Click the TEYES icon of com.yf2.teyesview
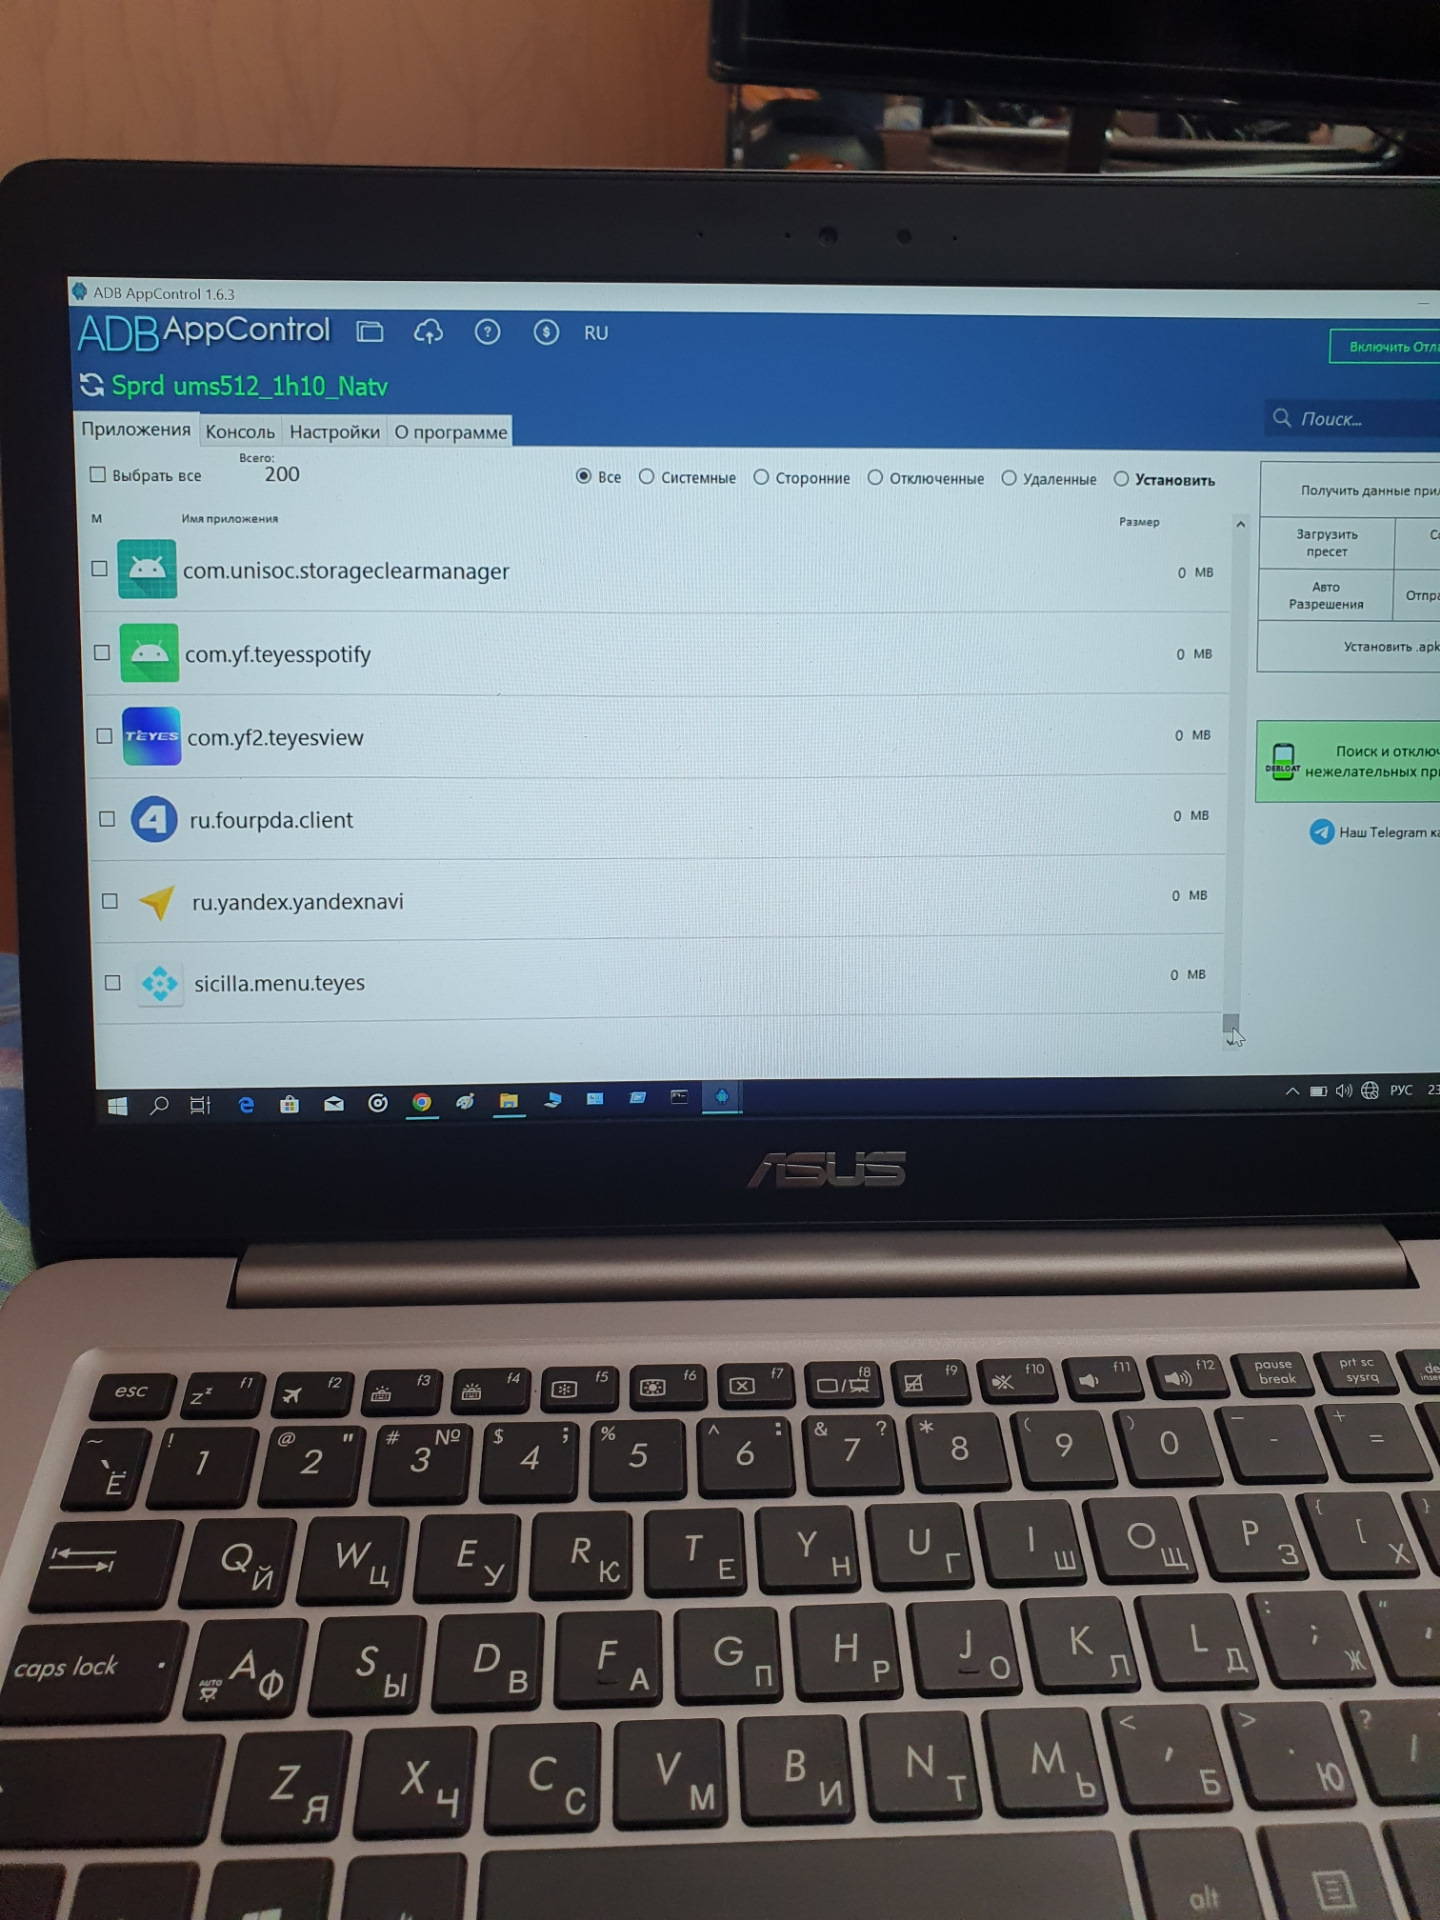 pyautogui.click(x=151, y=736)
